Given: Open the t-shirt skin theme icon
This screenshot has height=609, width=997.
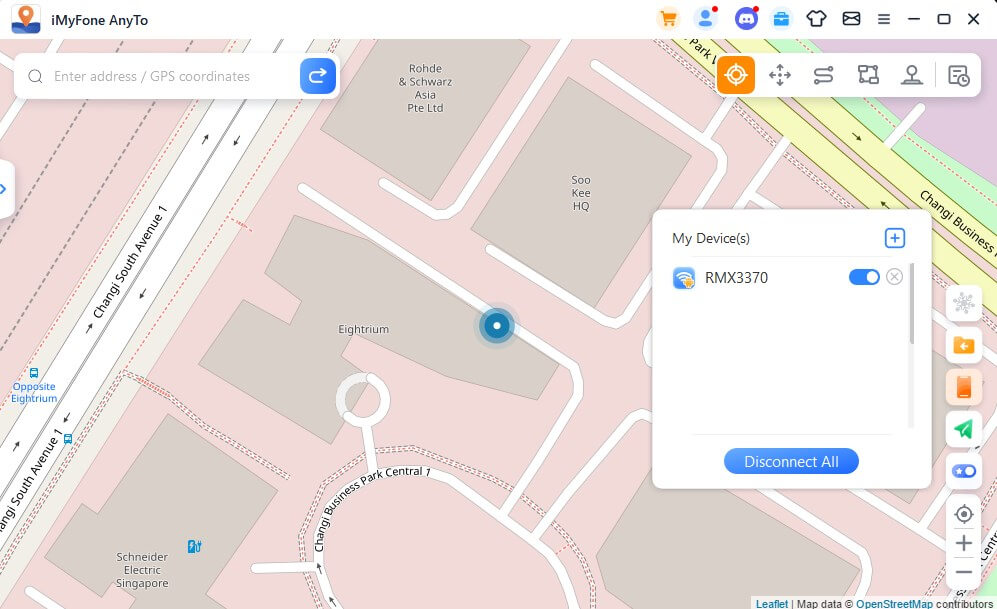Looking at the screenshot, I should click(816, 19).
